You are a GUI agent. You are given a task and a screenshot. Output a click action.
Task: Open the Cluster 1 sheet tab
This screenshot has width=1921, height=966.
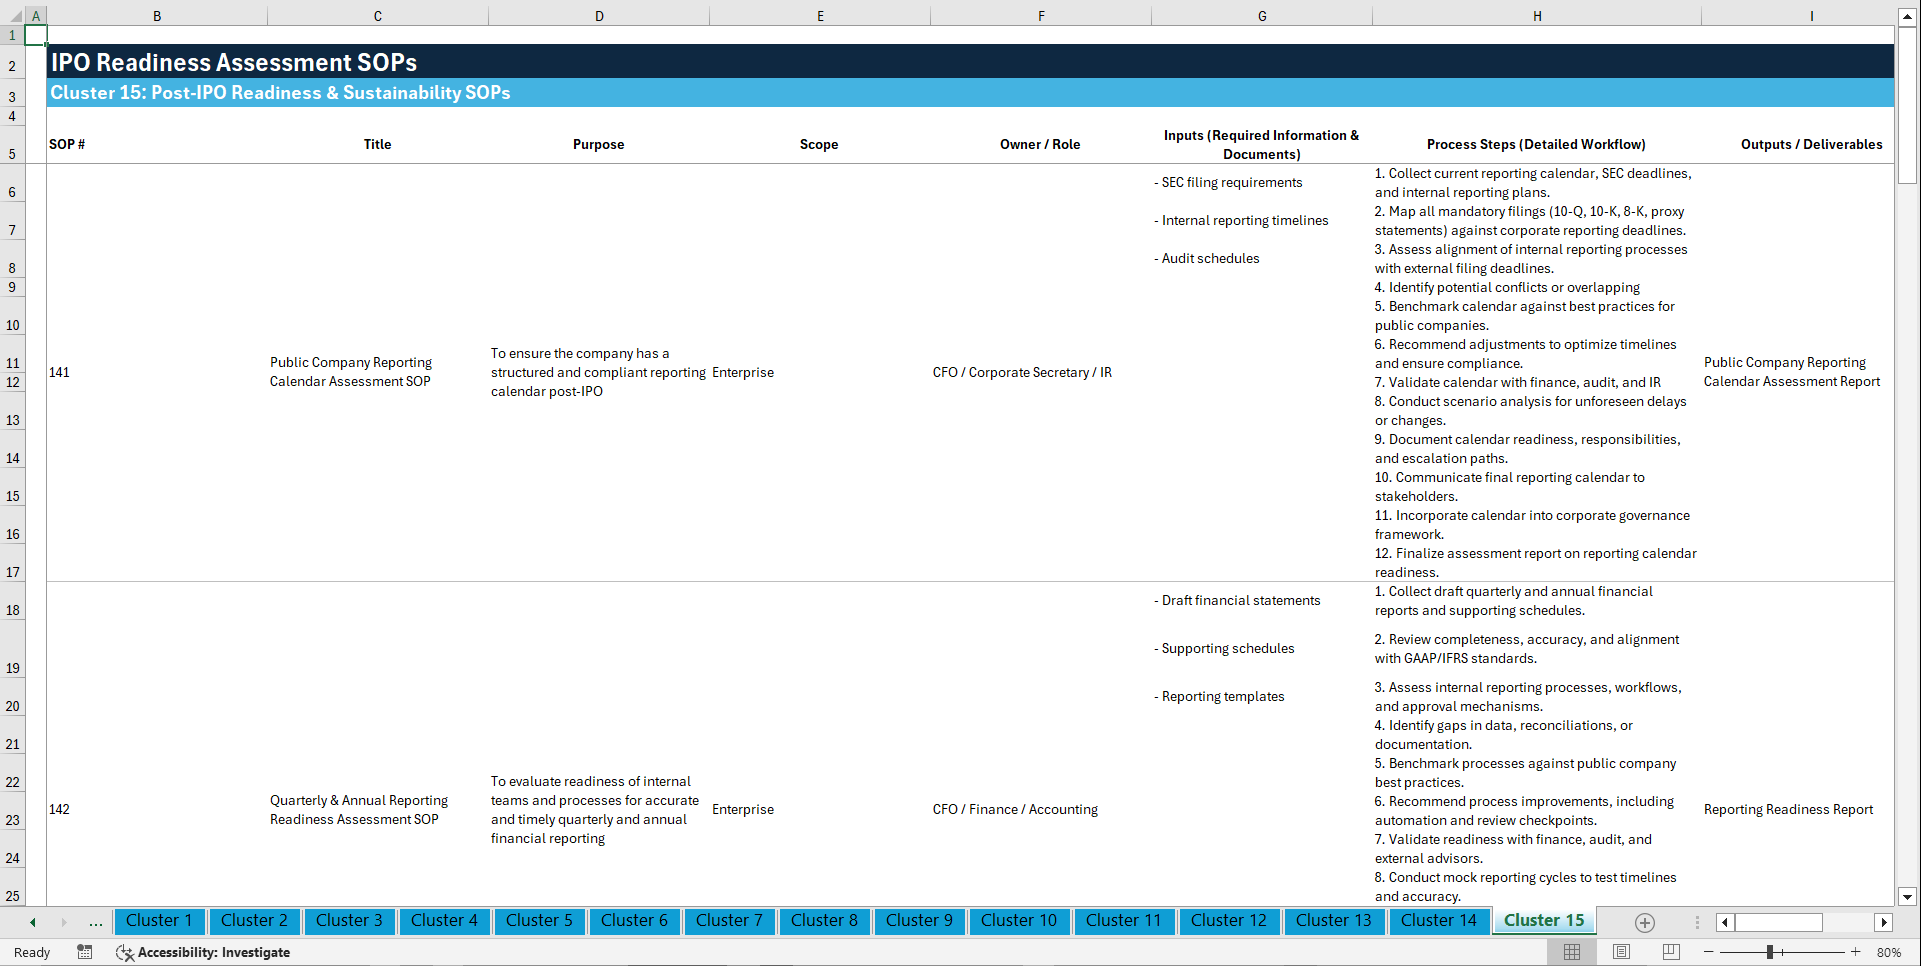click(159, 921)
